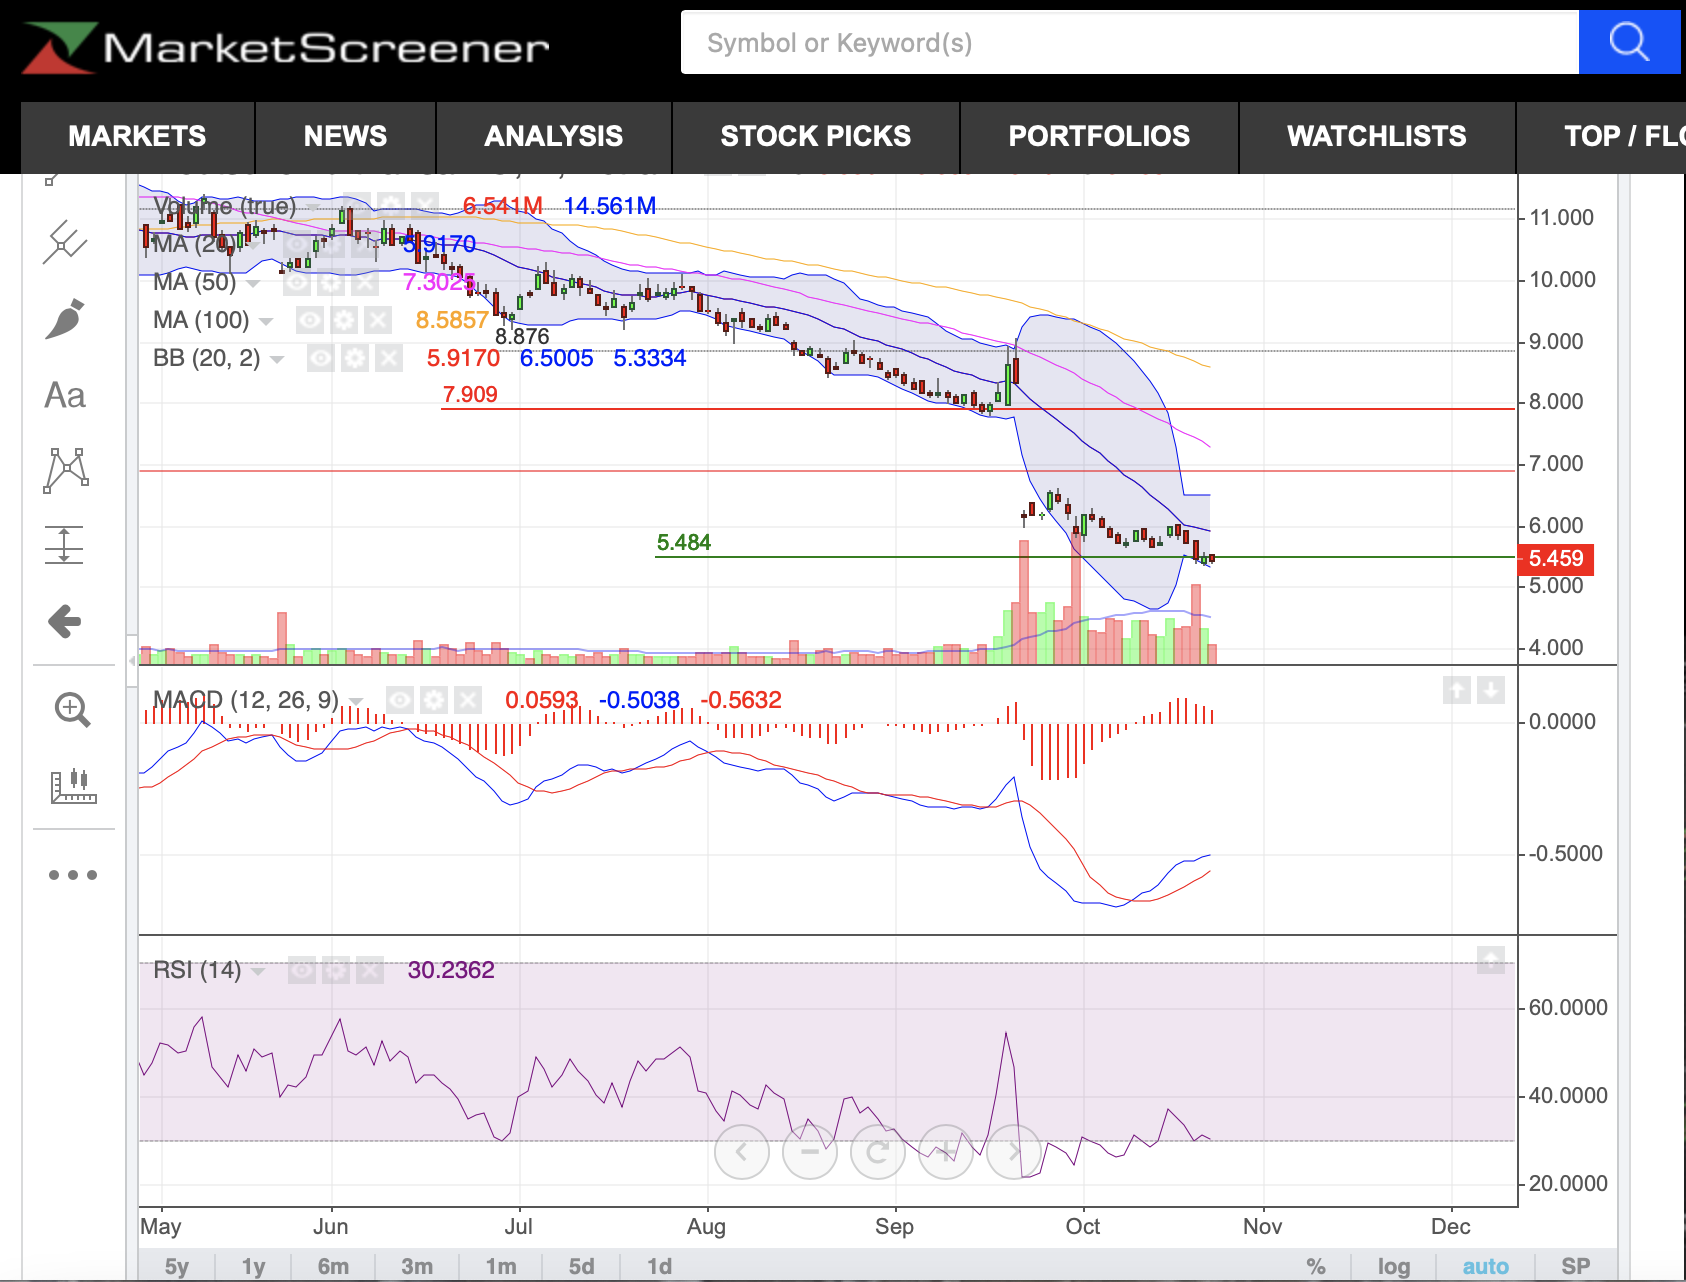Select the pitchfork drawing tool
Screen dimensions: 1686x1282
66,243
